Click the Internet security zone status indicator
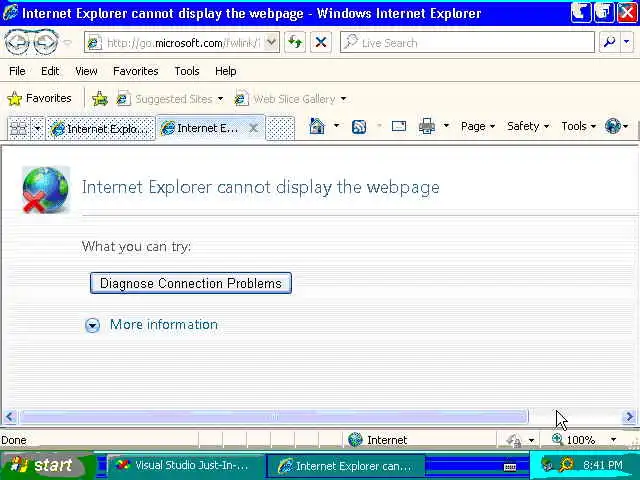Image resolution: width=640 pixels, height=480 pixels. [378, 440]
